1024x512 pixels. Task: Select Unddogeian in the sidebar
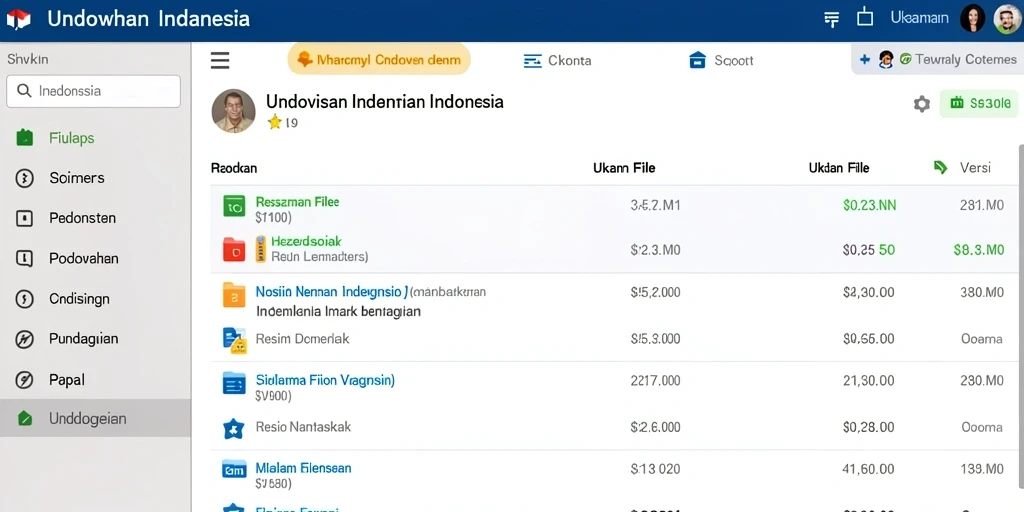point(95,418)
